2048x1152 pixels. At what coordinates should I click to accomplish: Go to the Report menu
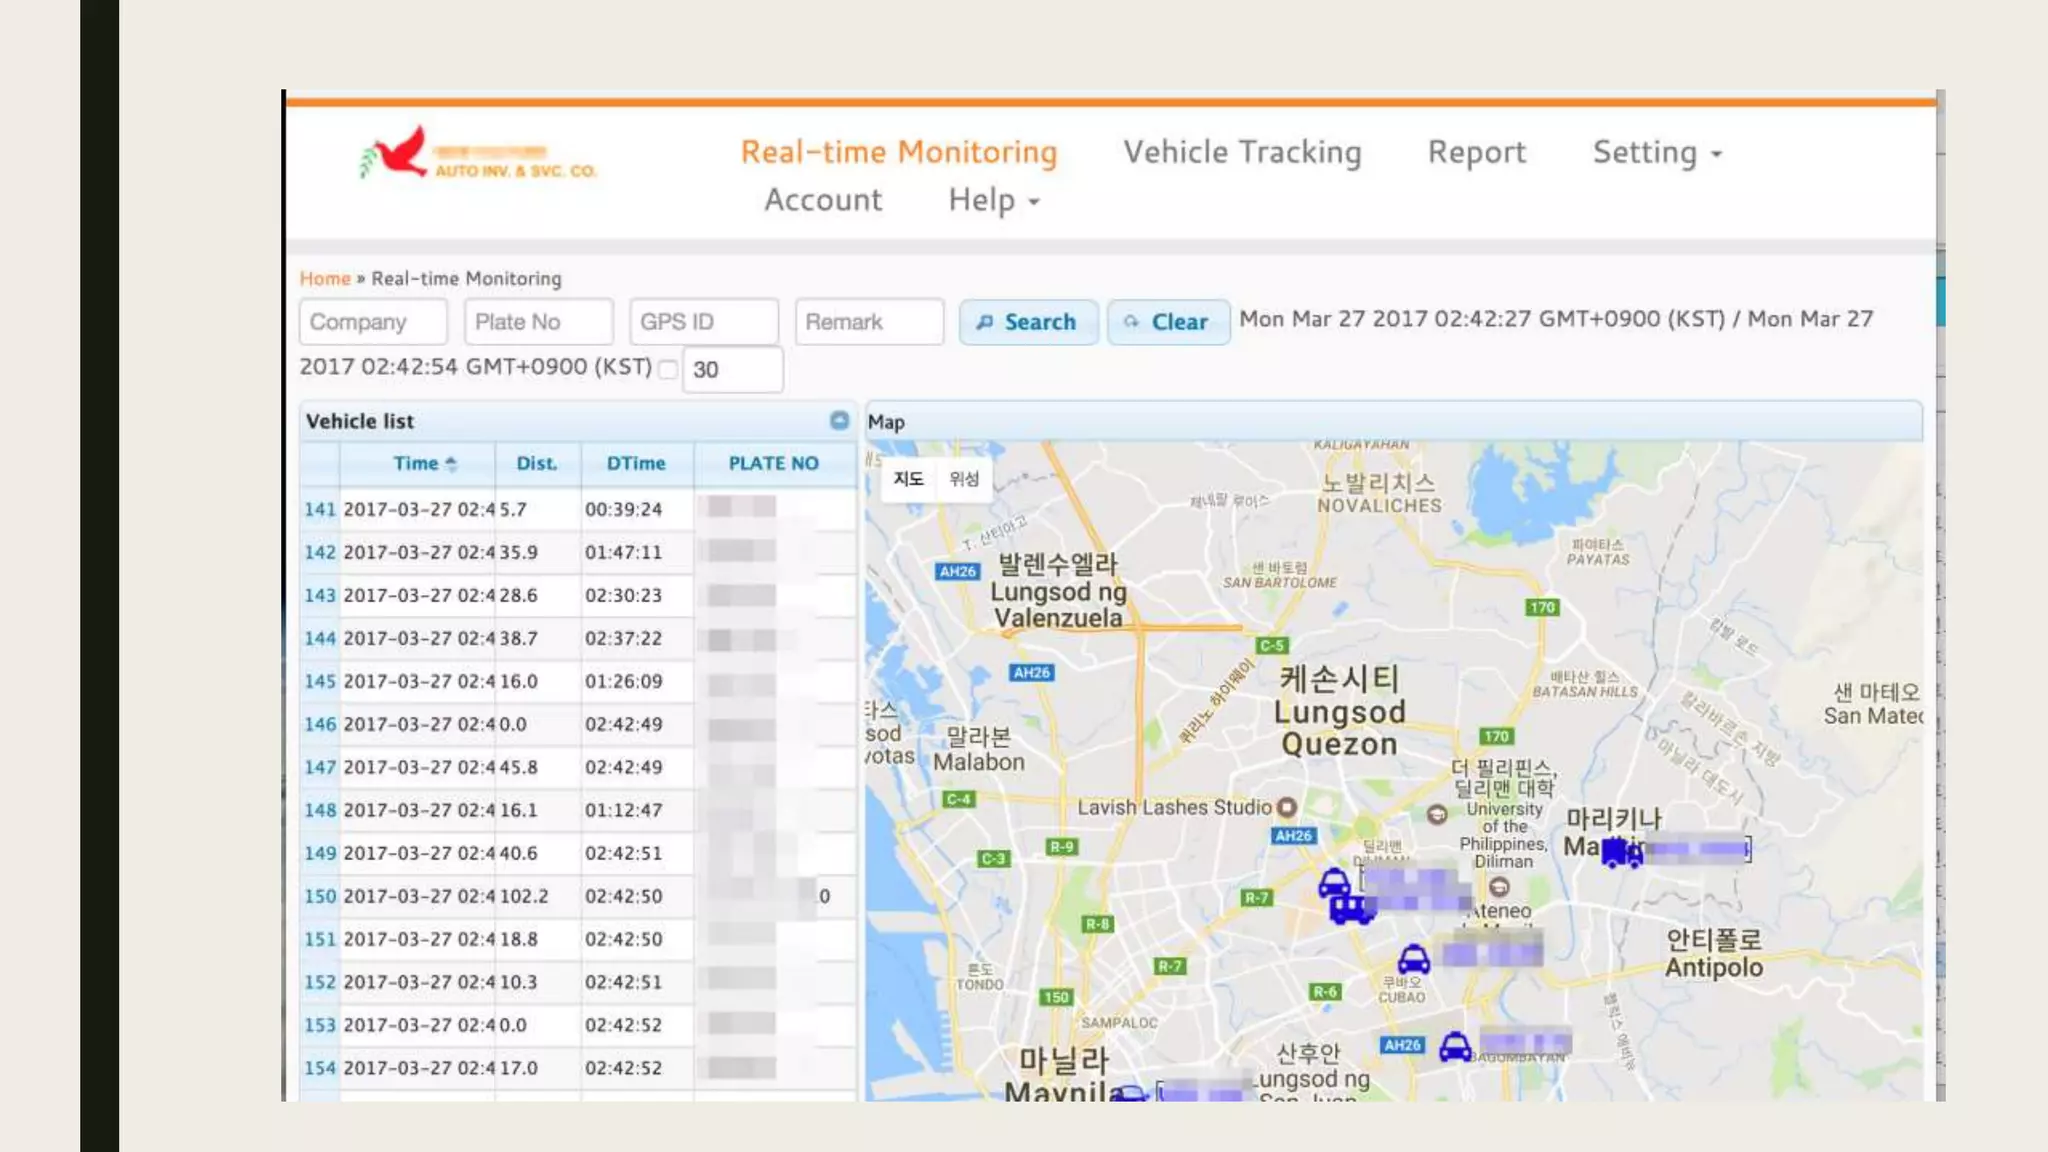click(1476, 153)
